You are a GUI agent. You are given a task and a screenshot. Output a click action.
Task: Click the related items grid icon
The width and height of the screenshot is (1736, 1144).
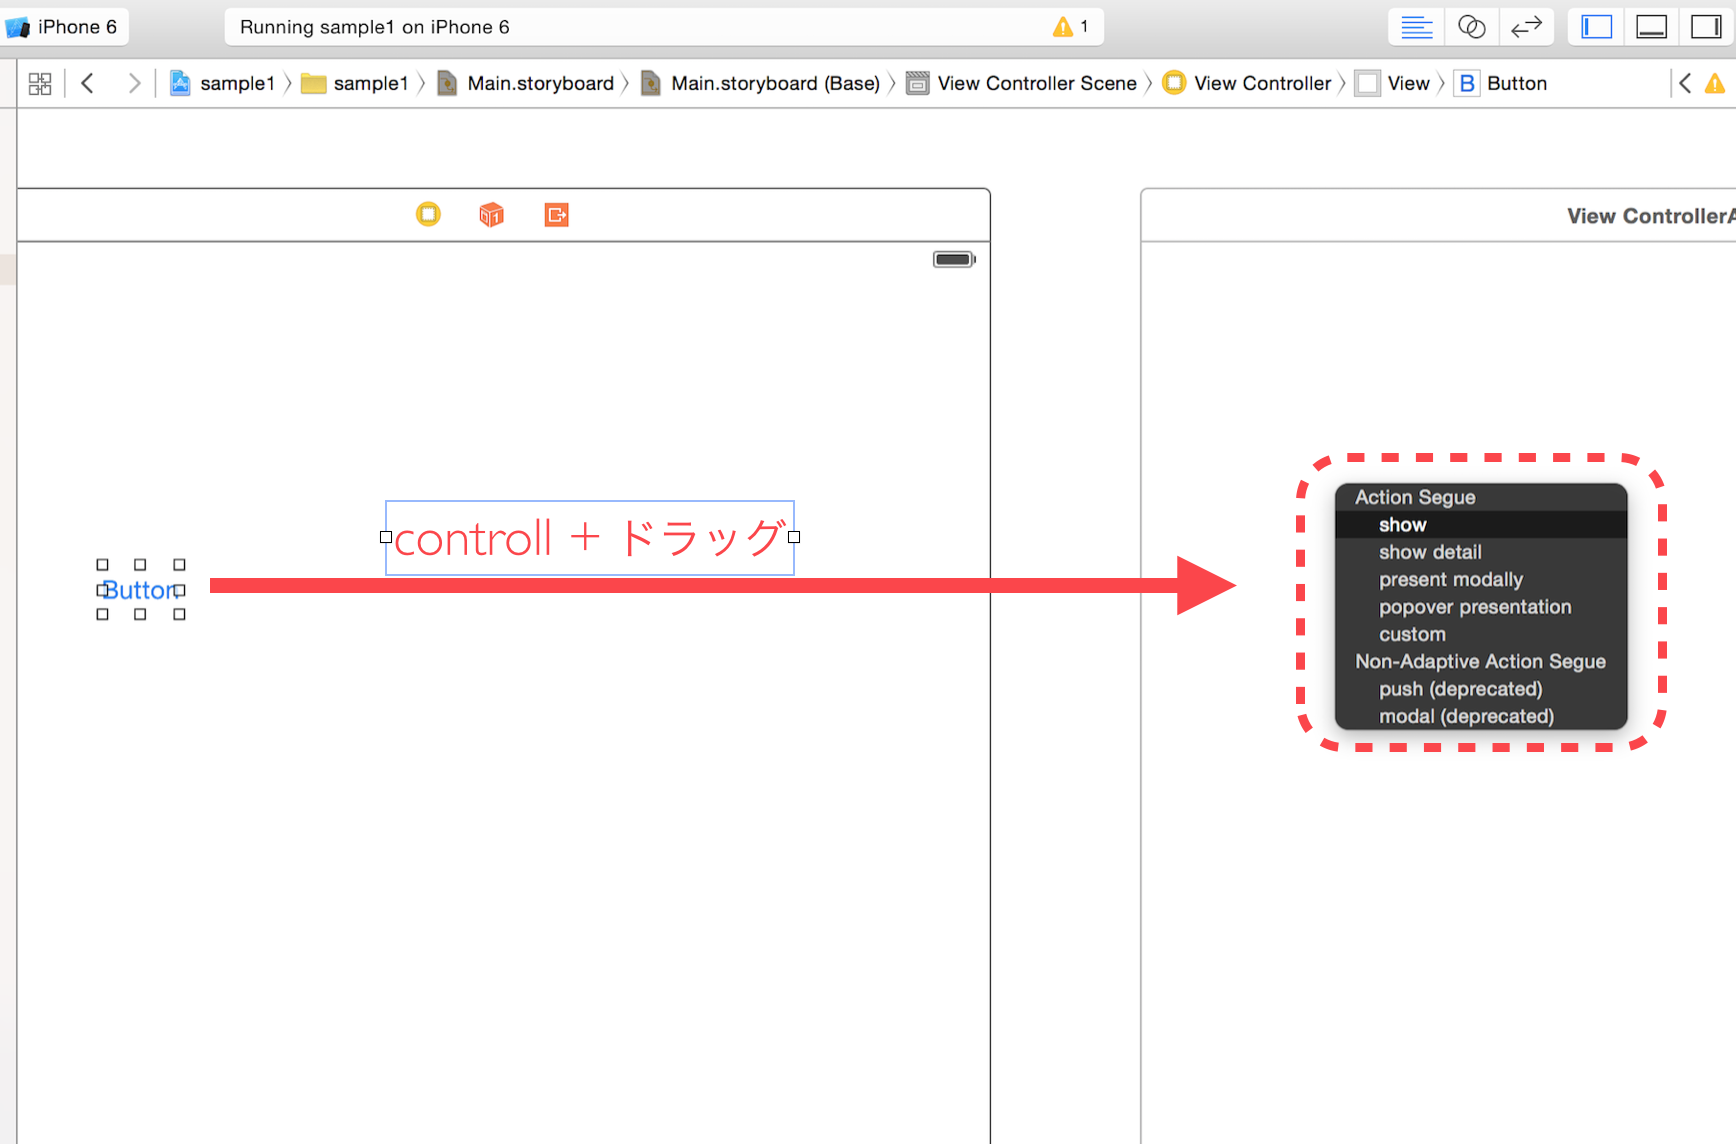pyautogui.click(x=39, y=83)
